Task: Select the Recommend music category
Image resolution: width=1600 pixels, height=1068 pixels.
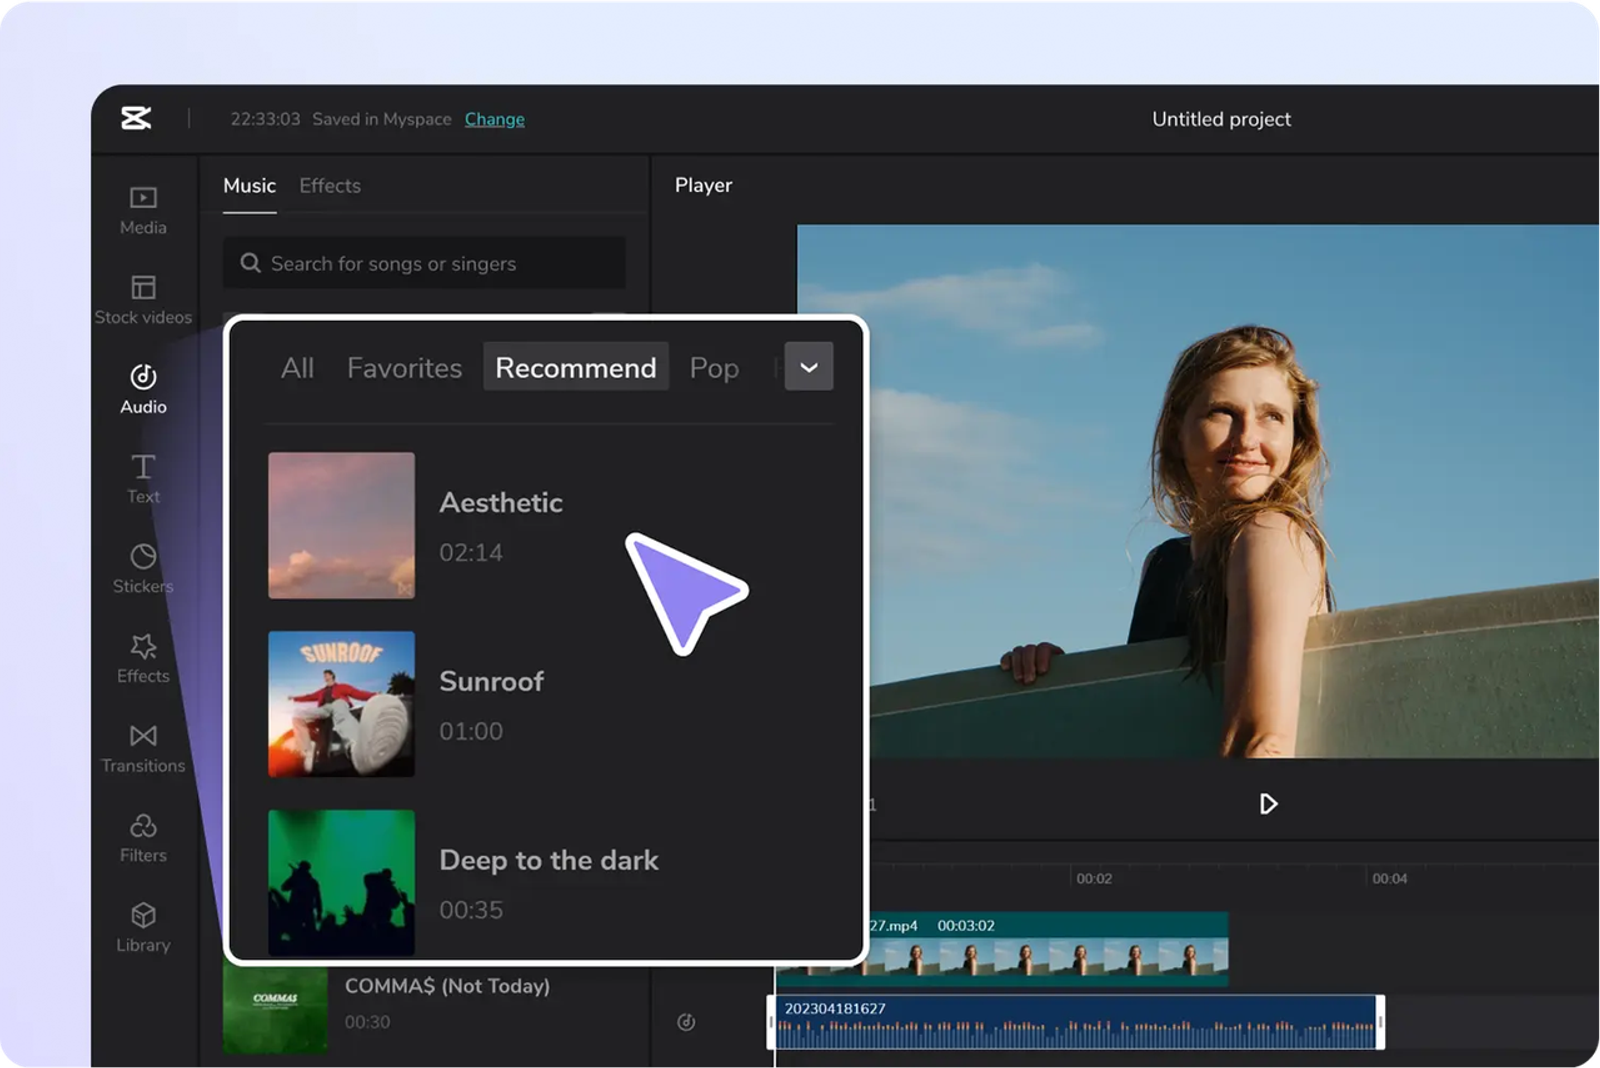Action: click(x=576, y=367)
